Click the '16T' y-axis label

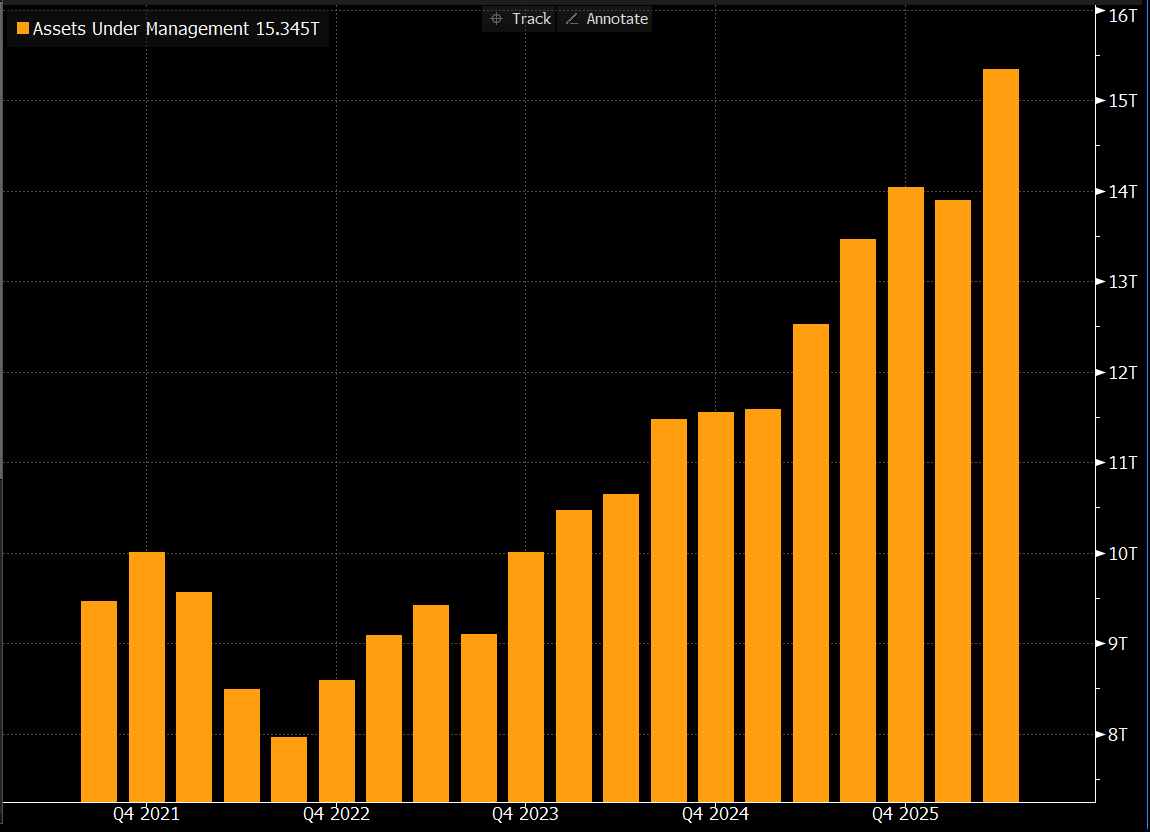[x=1123, y=15]
